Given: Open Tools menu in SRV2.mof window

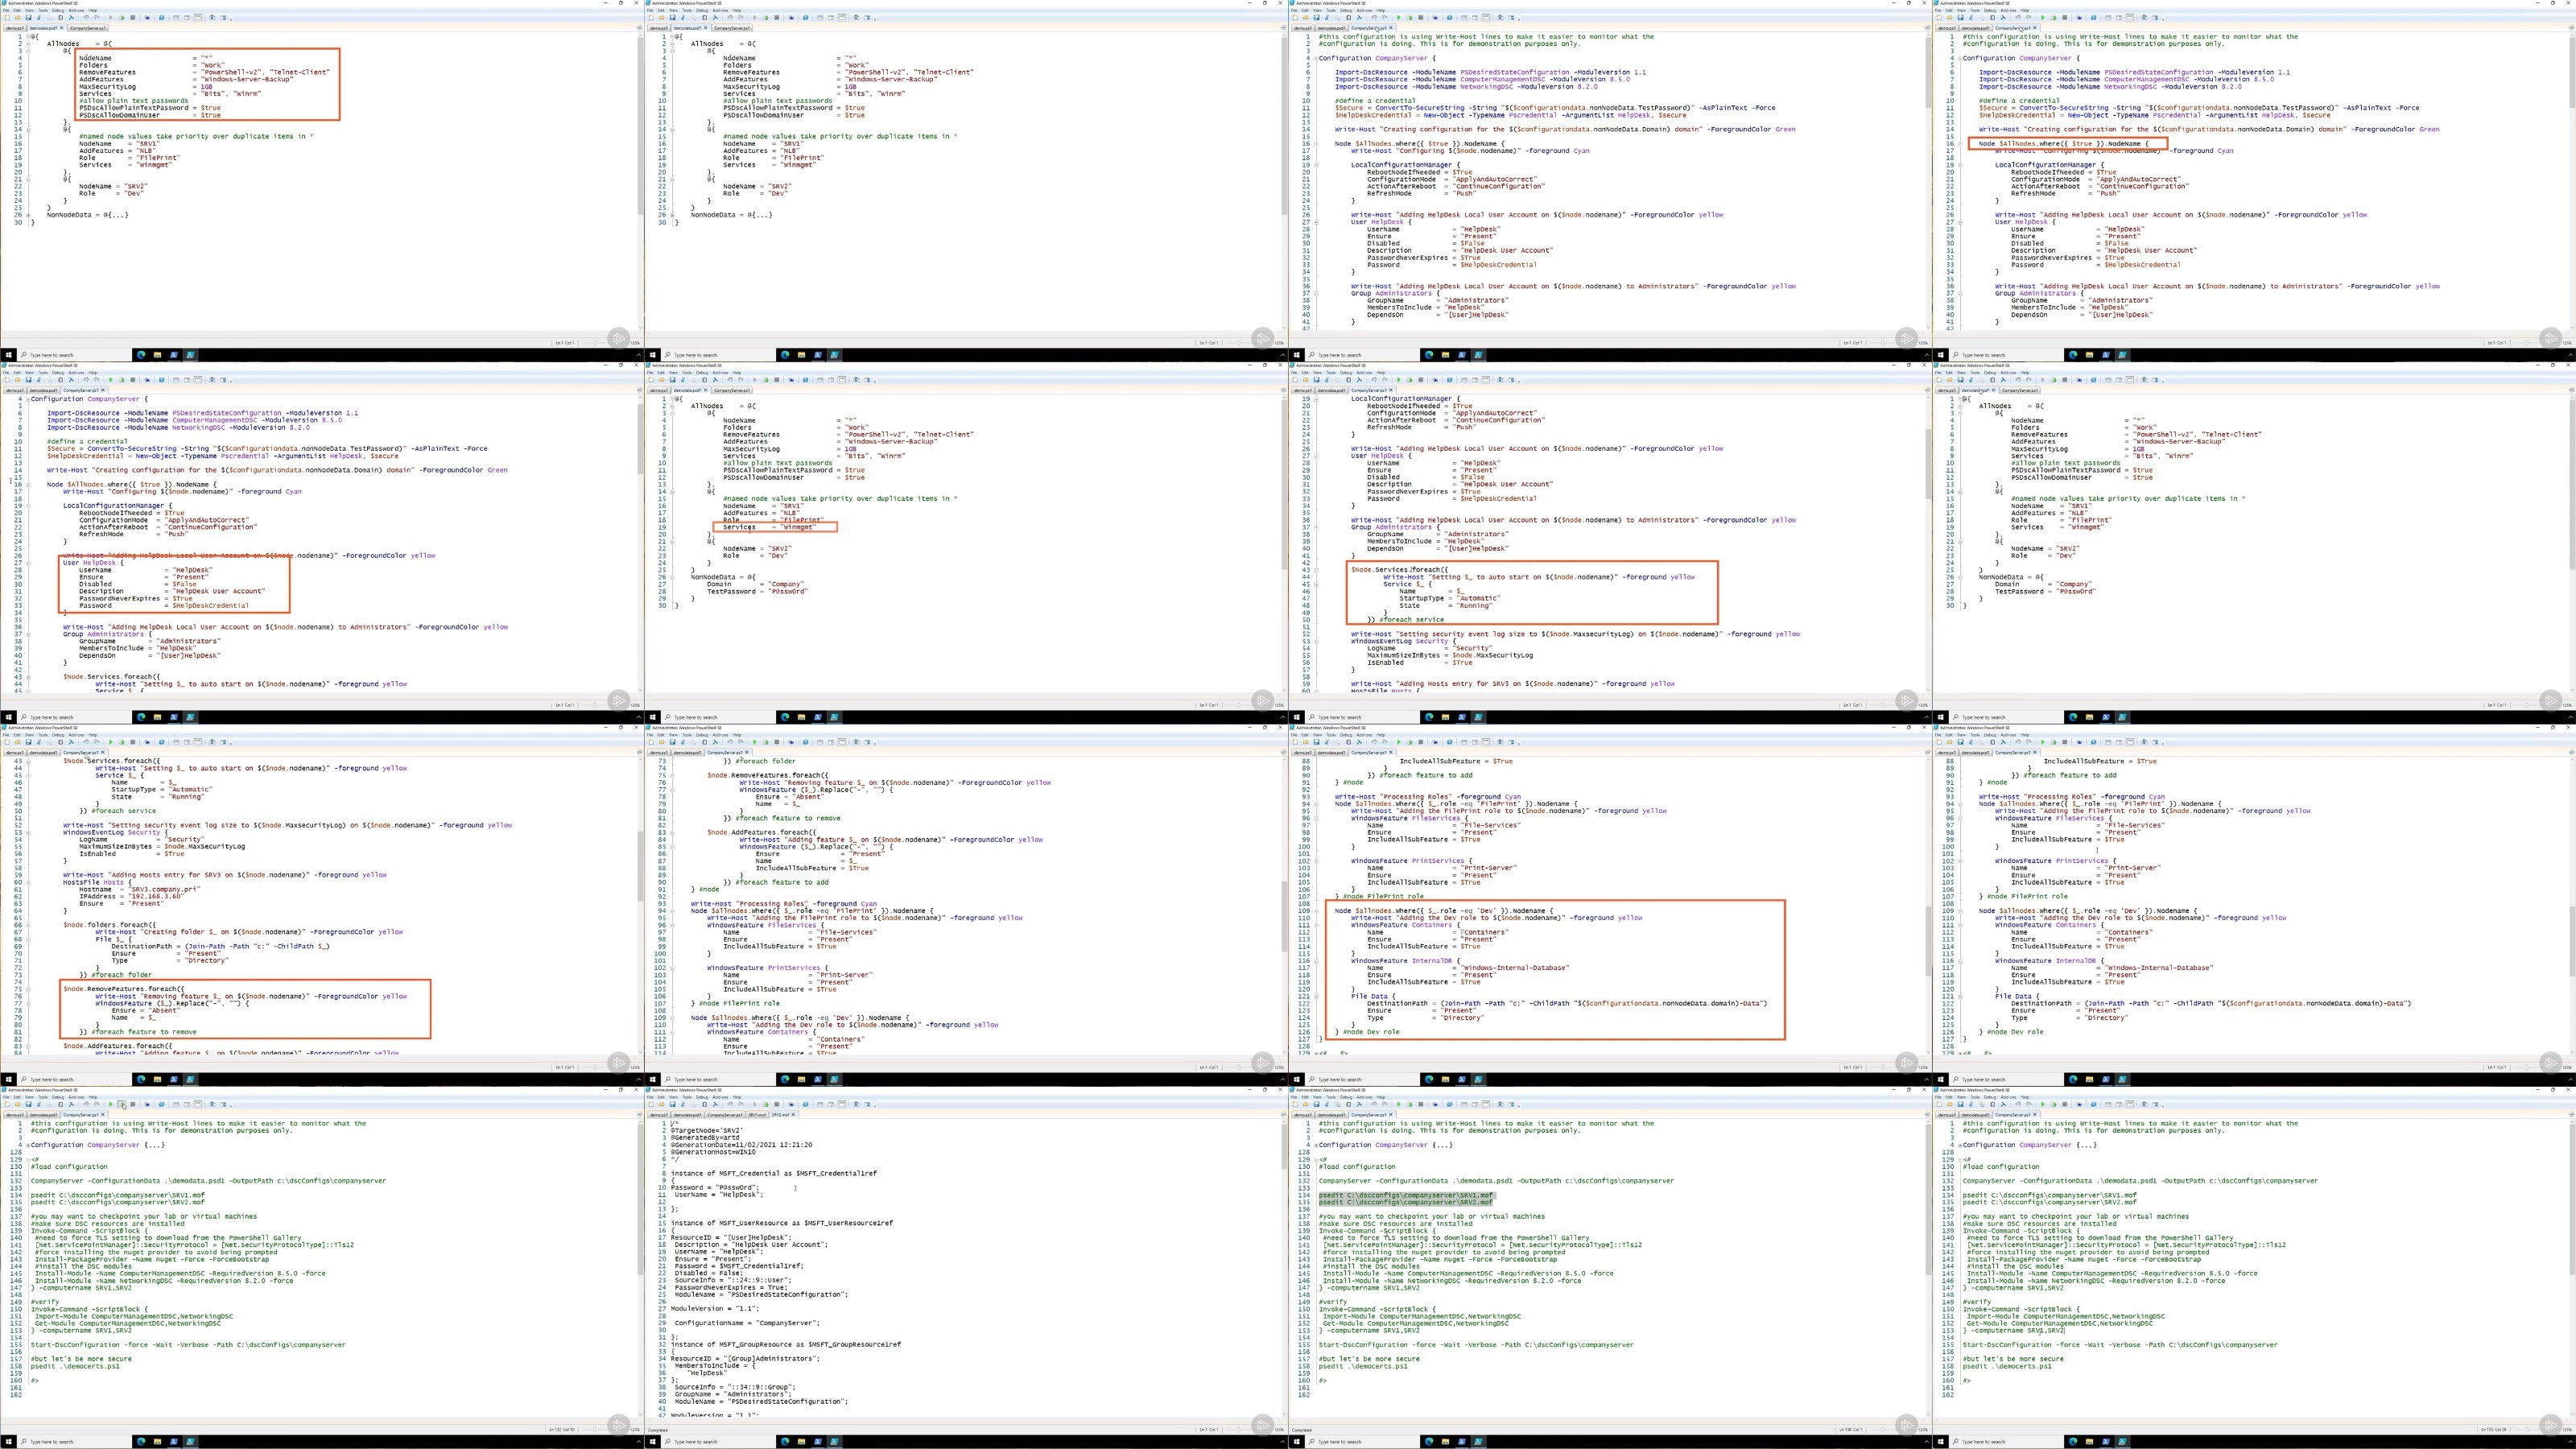Looking at the screenshot, I should click(x=688, y=1097).
